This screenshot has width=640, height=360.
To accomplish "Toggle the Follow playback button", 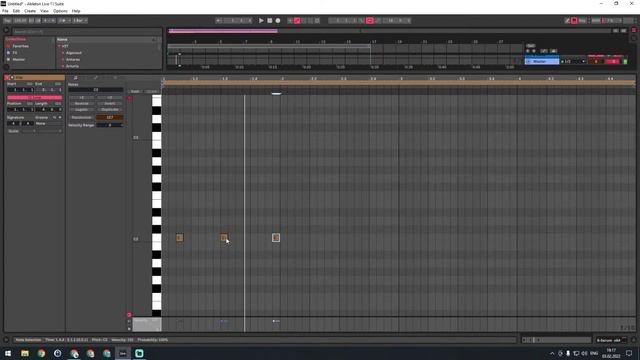I will pyautogui.click(x=219, y=20).
